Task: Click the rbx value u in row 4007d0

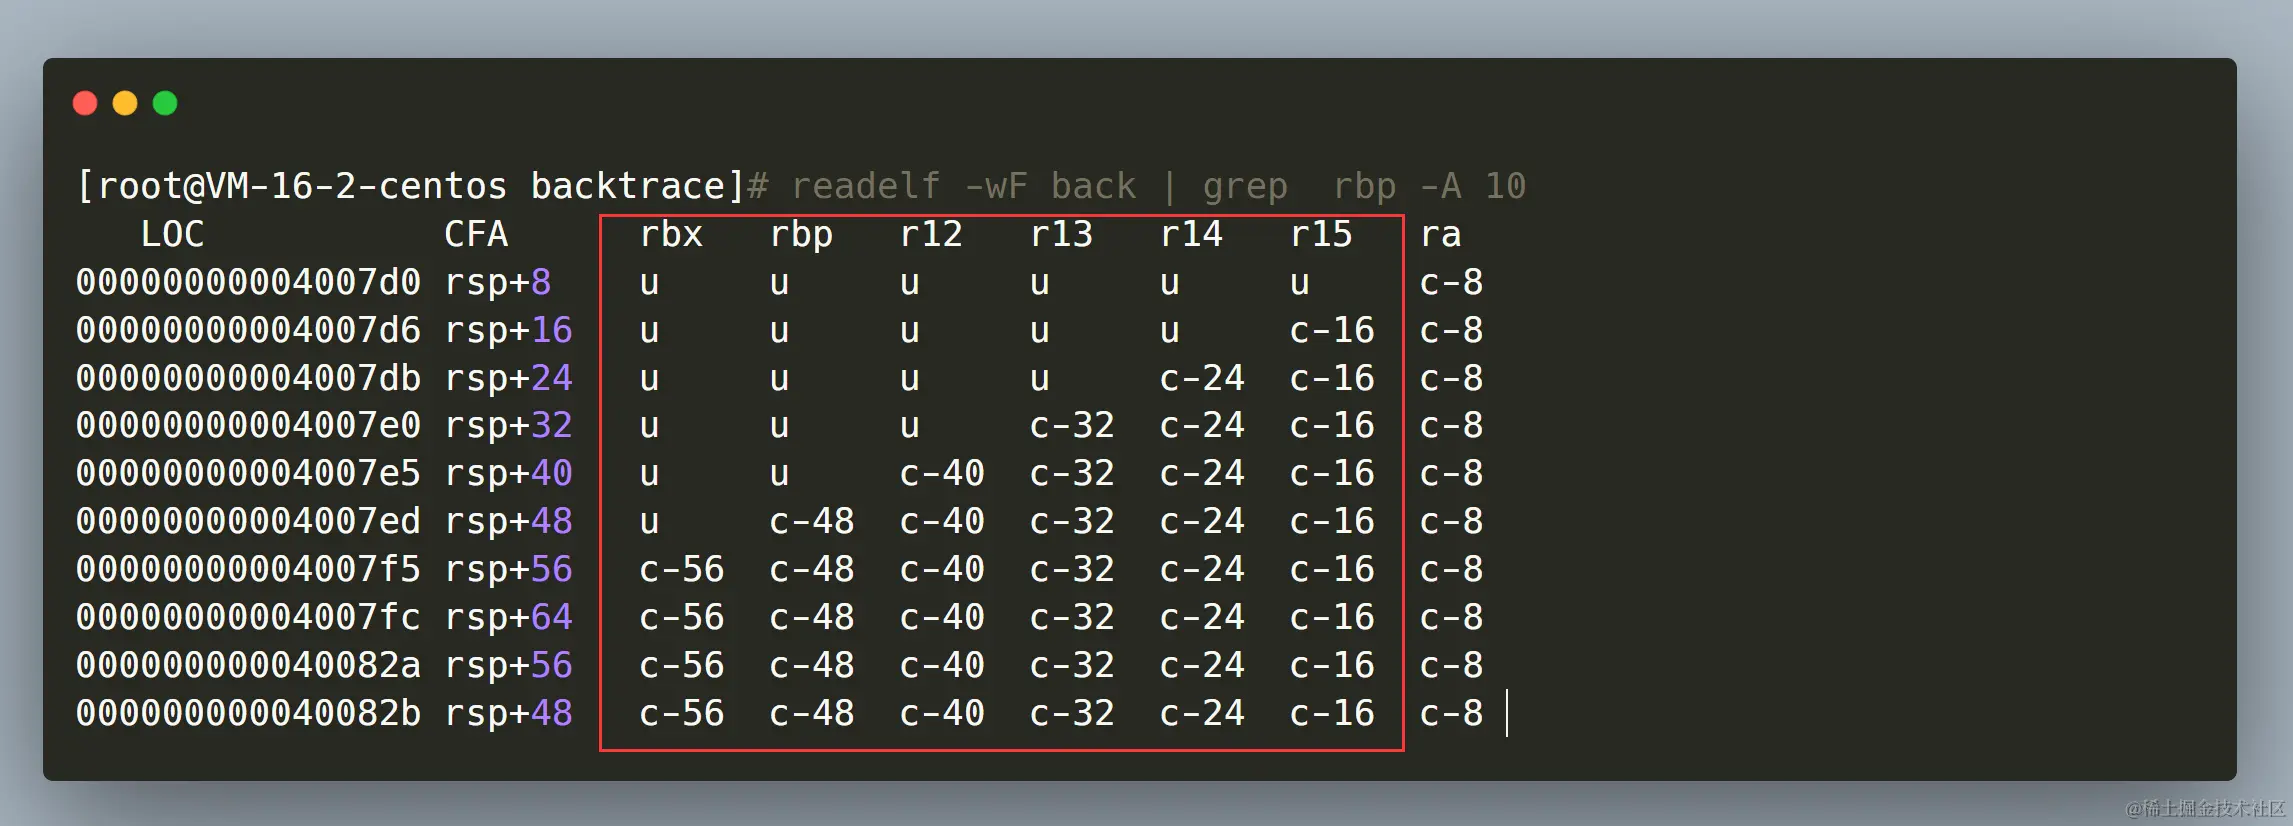Action: click(649, 284)
